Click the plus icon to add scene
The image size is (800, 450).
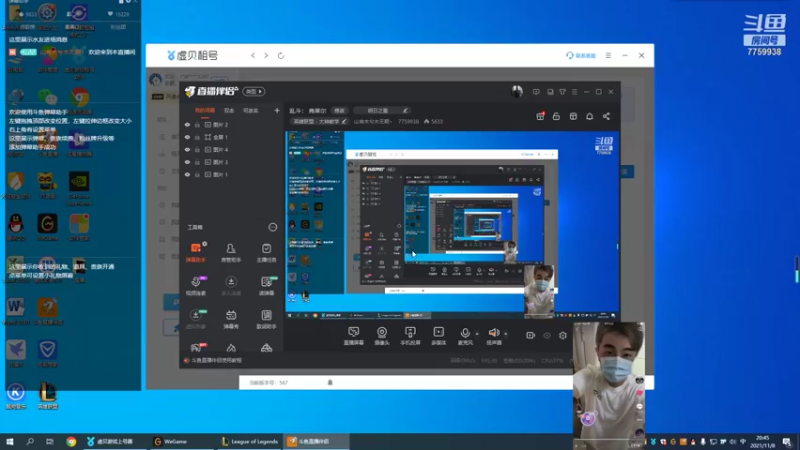tap(277, 110)
